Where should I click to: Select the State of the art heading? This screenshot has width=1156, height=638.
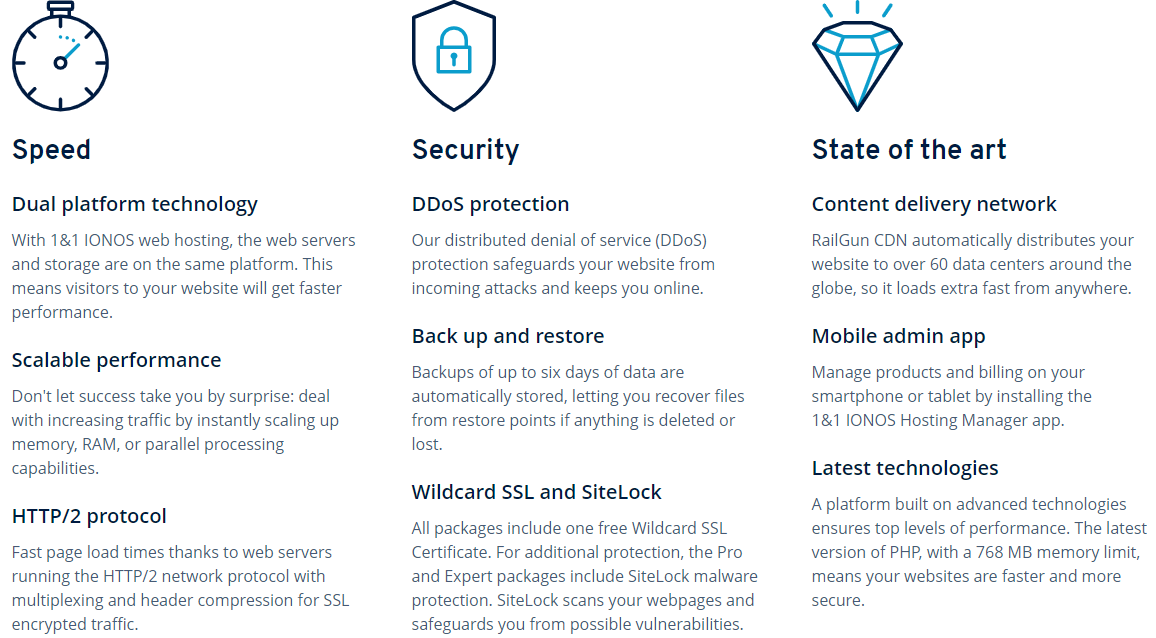(x=908, y=150)
